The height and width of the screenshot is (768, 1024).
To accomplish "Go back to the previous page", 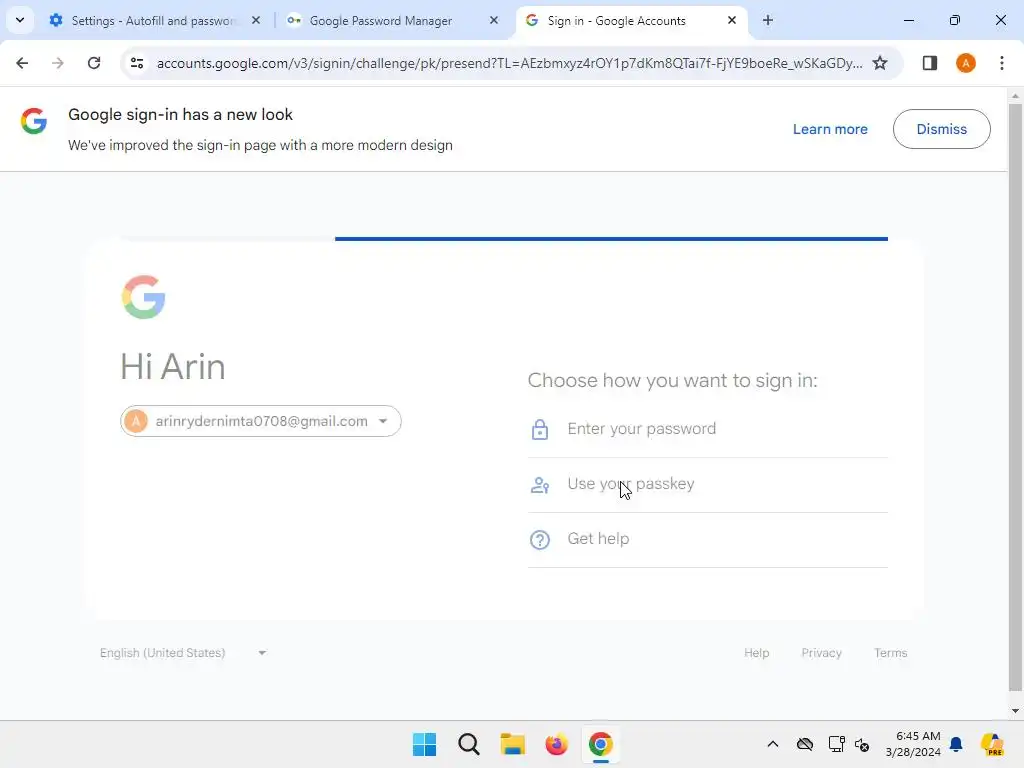I will click(22, 63).
